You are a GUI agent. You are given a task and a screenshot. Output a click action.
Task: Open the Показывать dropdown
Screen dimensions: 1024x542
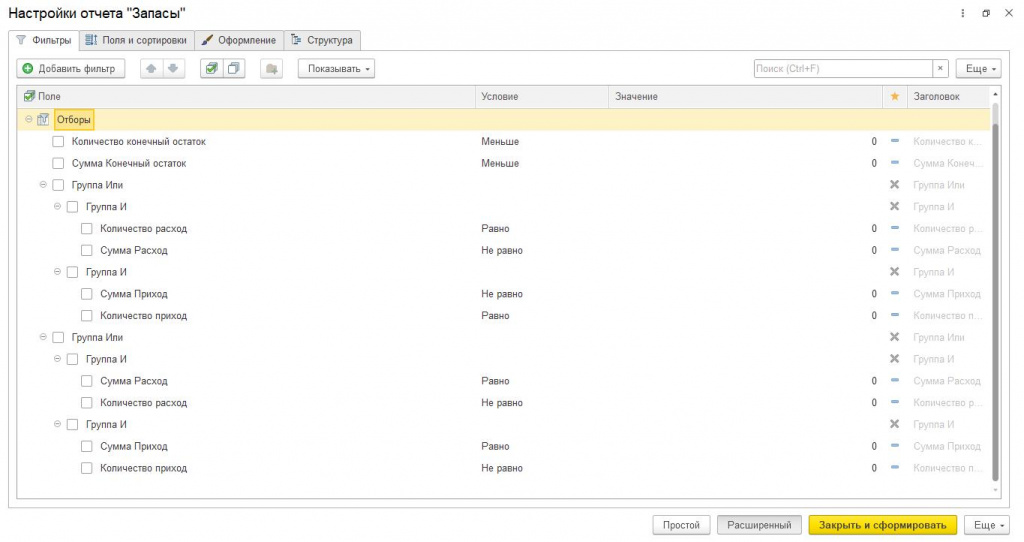pos(336,69)
